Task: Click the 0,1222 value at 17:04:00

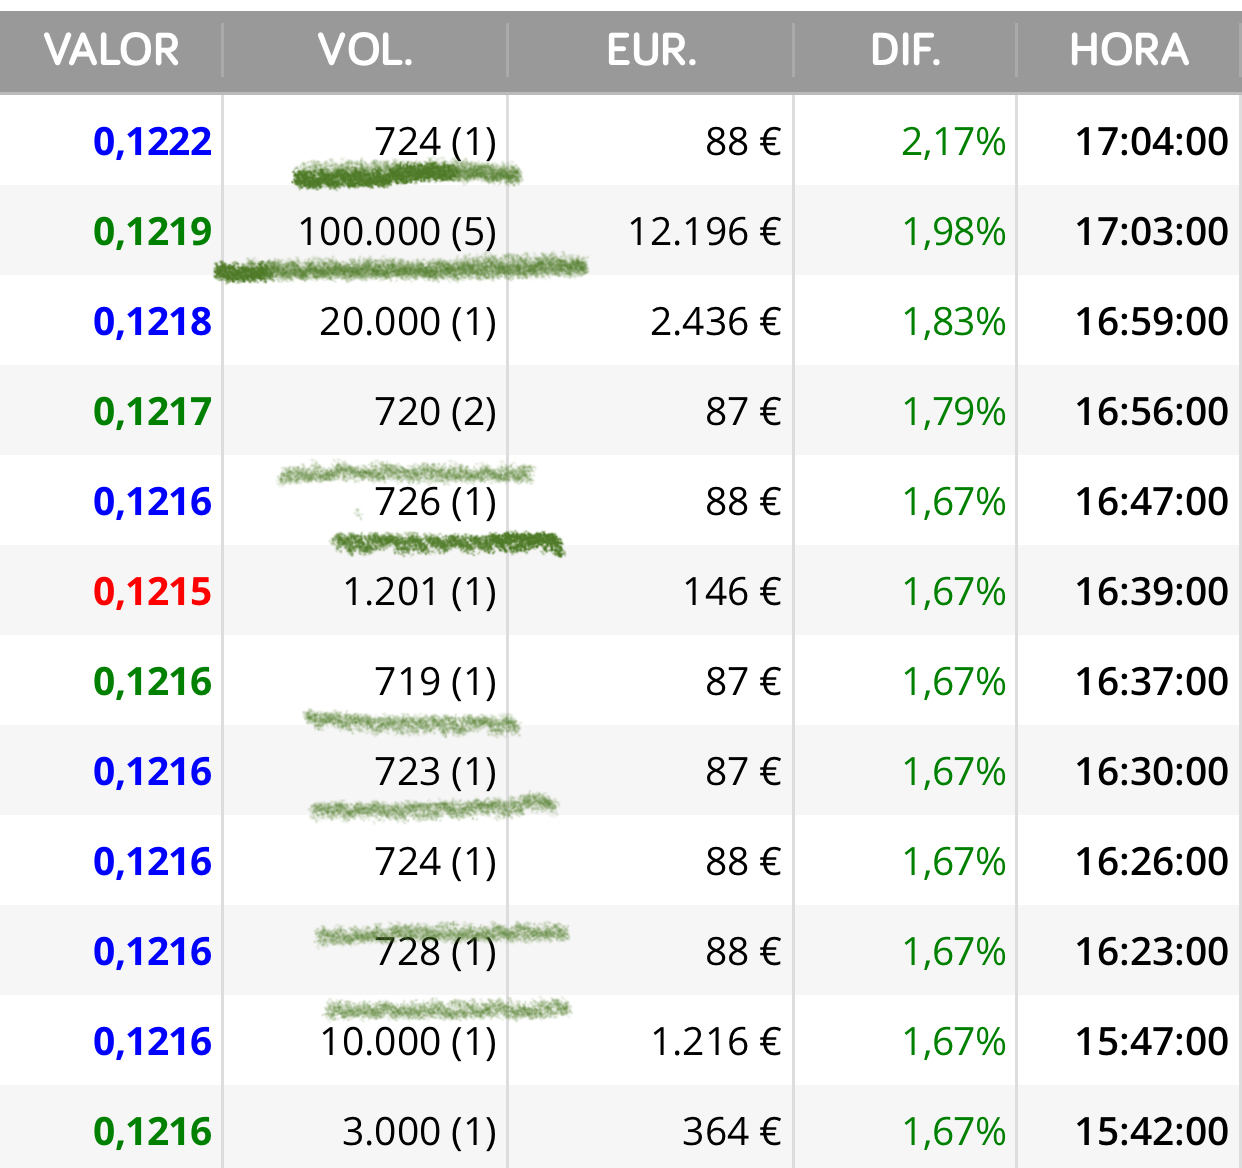Action: point(152,142)
